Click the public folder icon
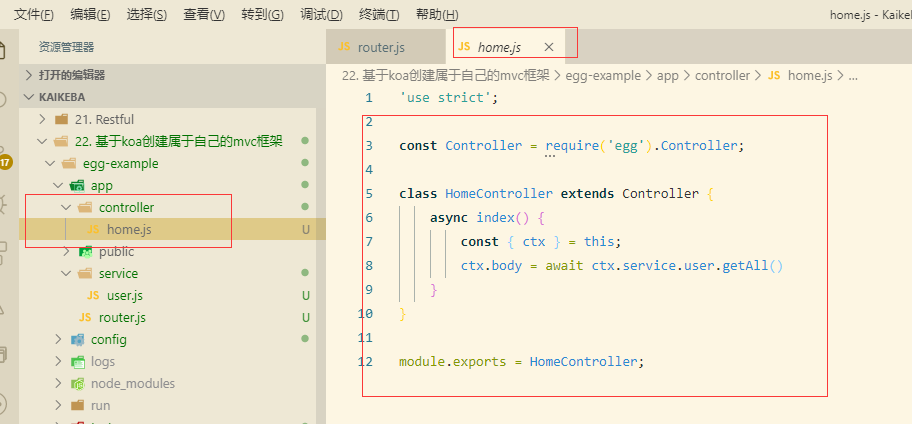Image resolution: width=912 pixels, height=424 pixels. (x=85, y=251)
